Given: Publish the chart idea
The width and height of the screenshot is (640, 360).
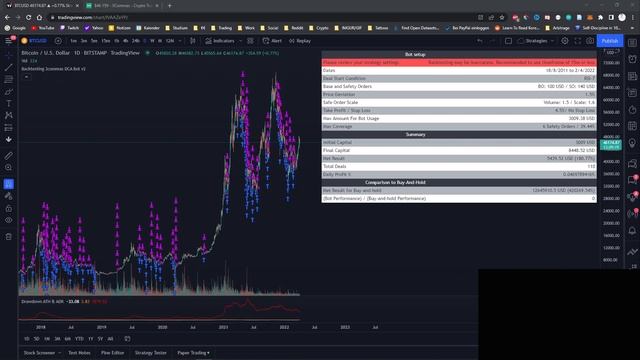Looking at the screenshot, I should tap(610, 41).
